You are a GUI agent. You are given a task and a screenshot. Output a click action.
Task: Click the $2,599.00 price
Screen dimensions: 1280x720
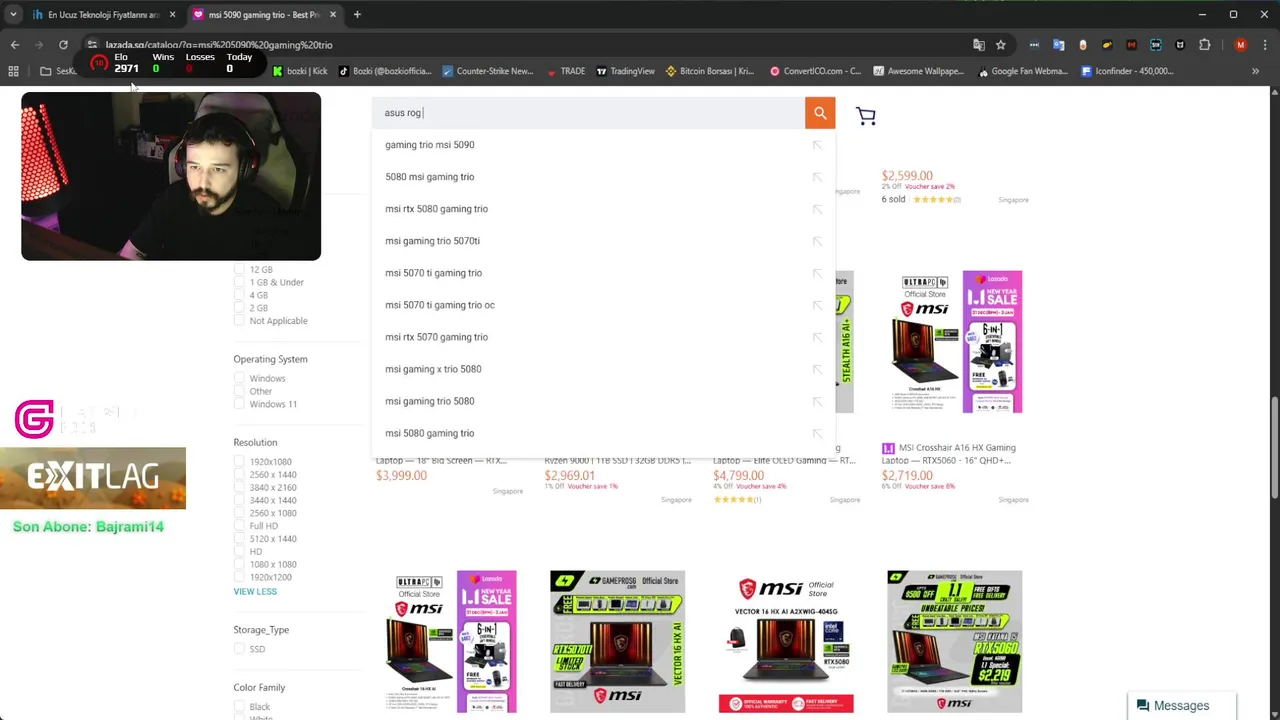tap(907, 176)
